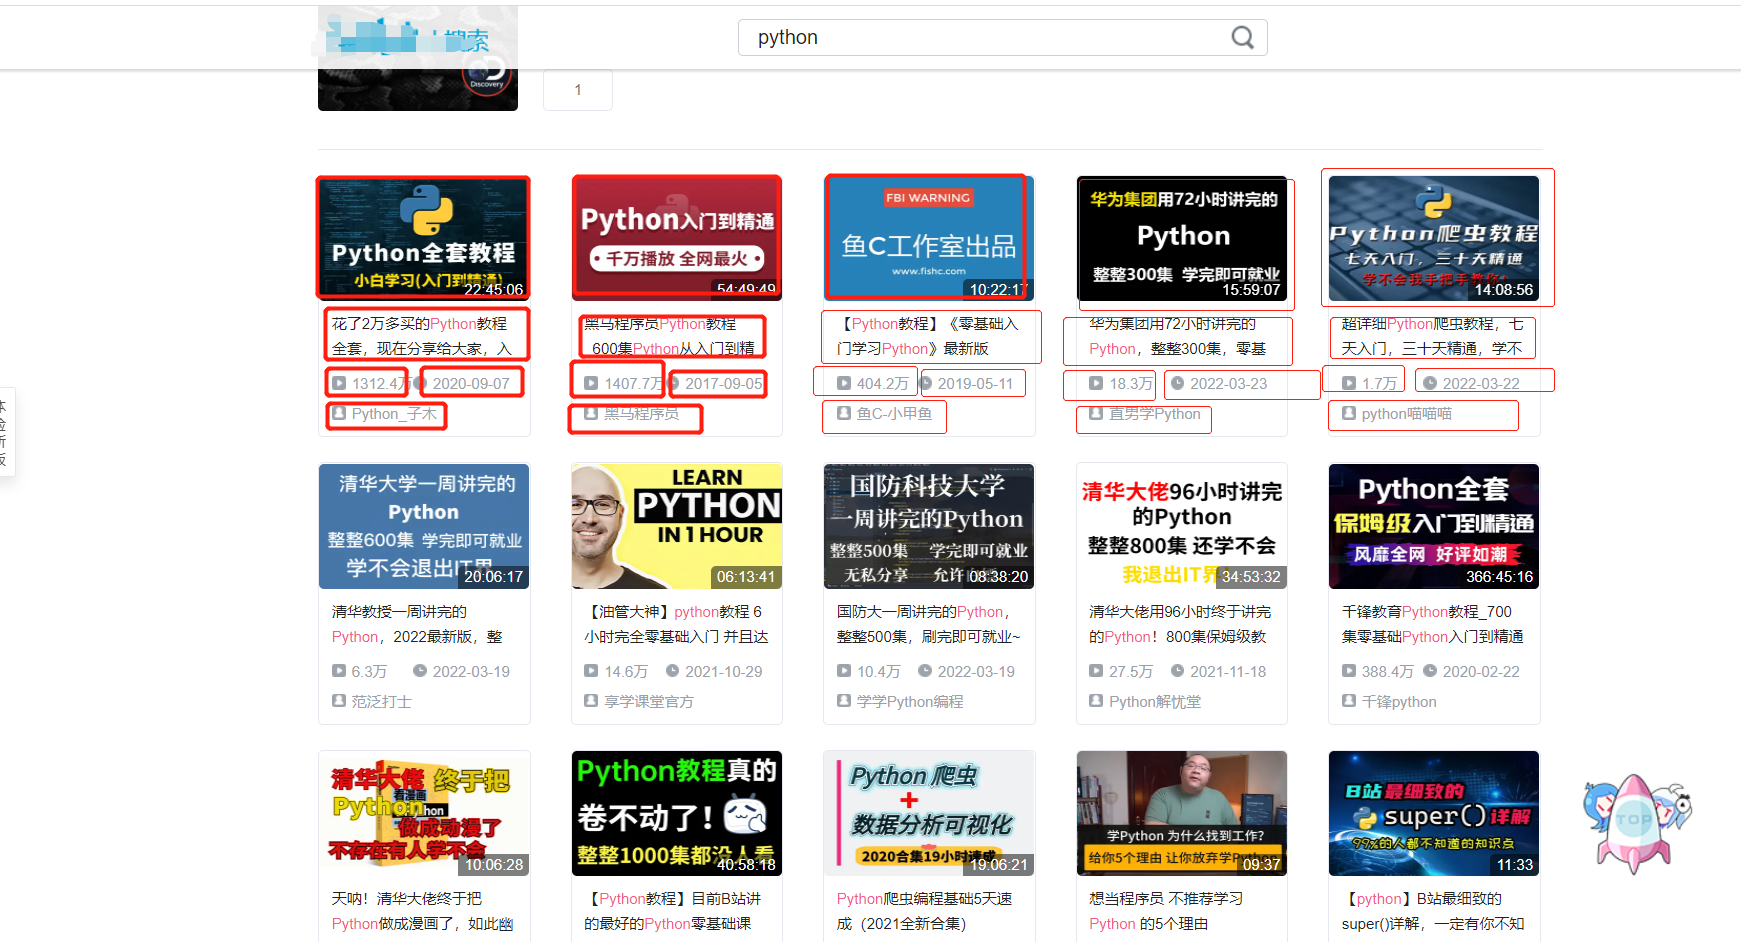Click clock icon beside 2022-03-23
The width and height of the screenshot is (1741, 942).
1177,384
